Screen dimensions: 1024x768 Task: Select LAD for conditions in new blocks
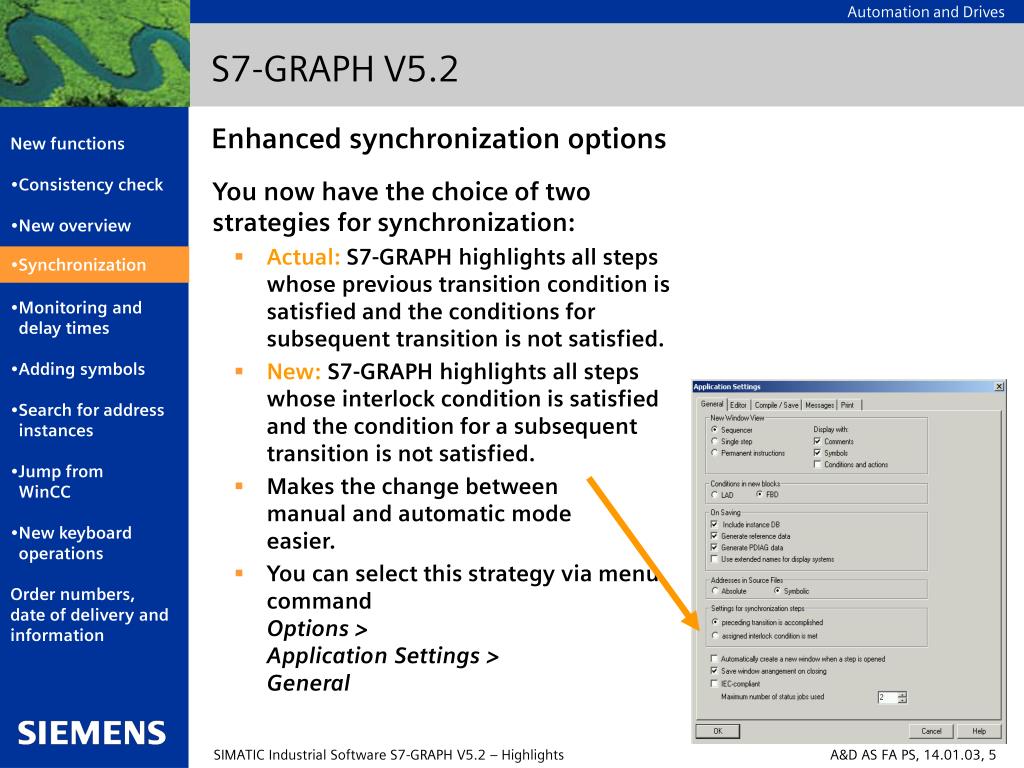click(714, 495)
